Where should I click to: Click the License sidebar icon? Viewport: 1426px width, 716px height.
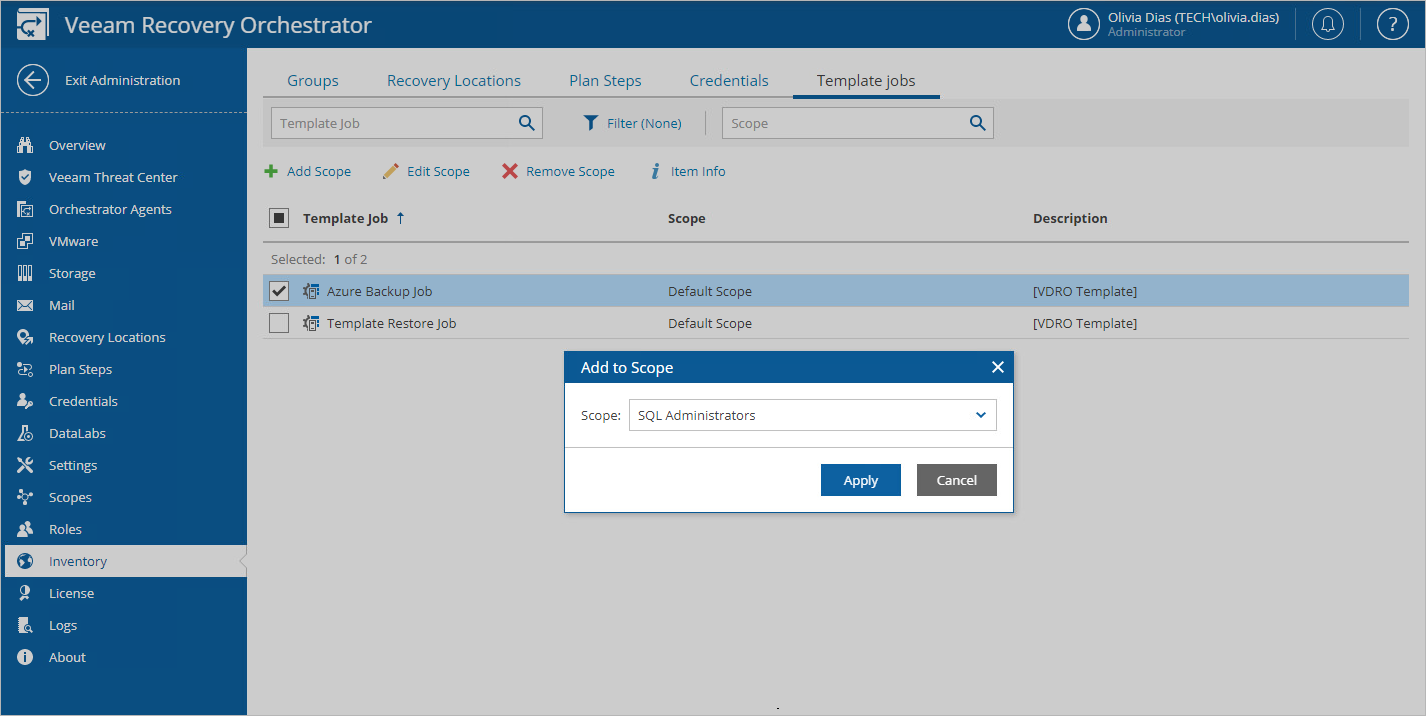tap(26, 593)
